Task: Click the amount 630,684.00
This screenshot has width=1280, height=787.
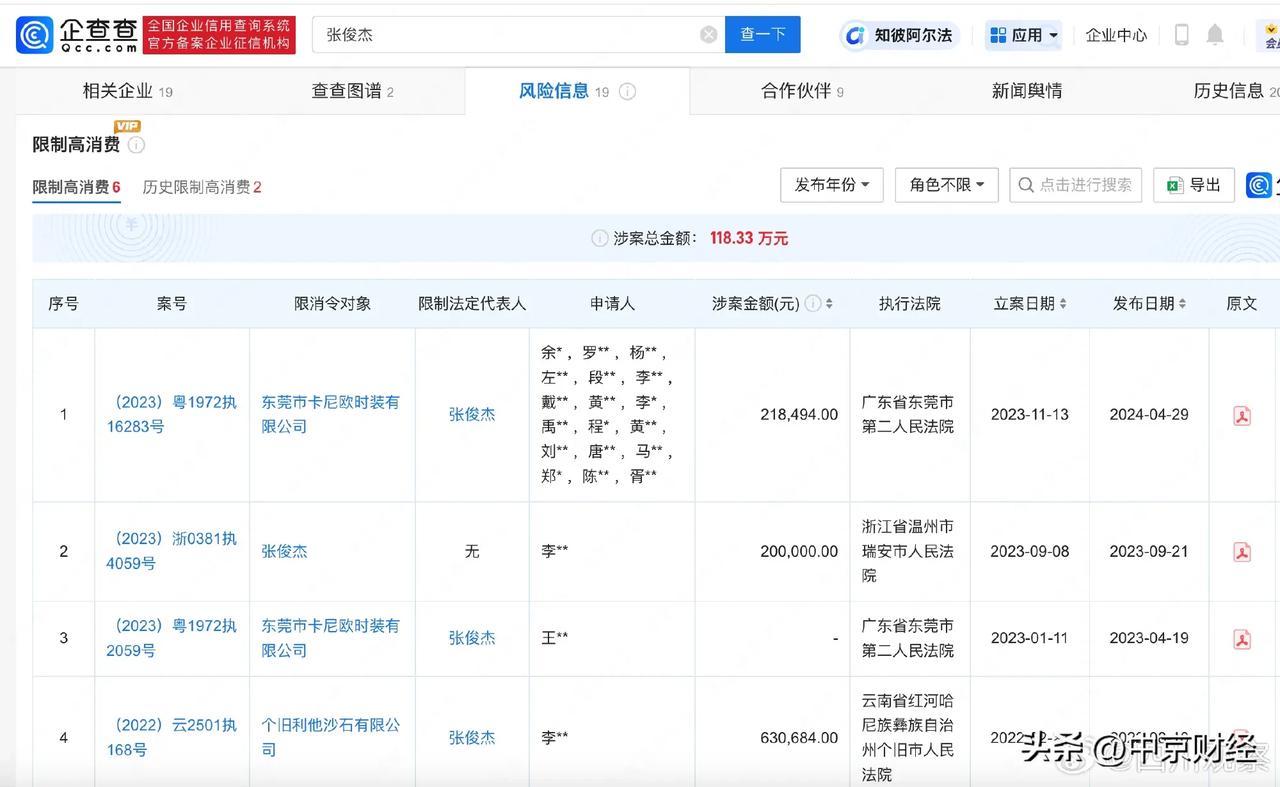Action: tap(799, 737)
